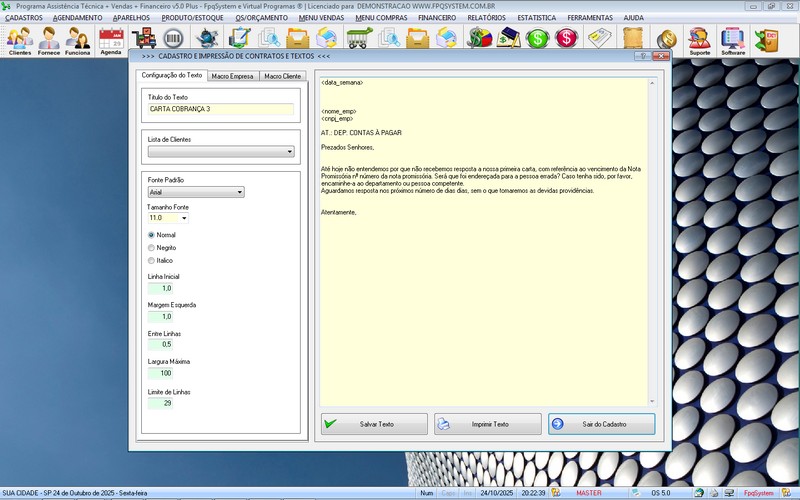Select the Italico font style
The height and width of the screenshot is (500, 800).
click(160, 261)
